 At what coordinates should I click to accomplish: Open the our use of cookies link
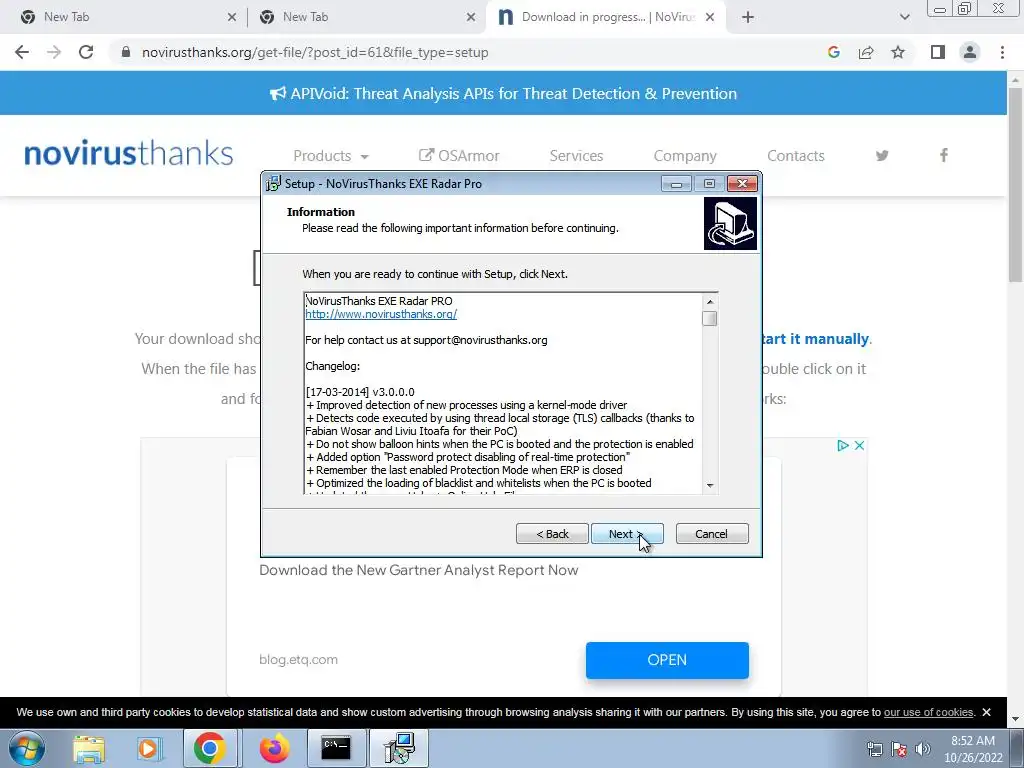(928, 712)
